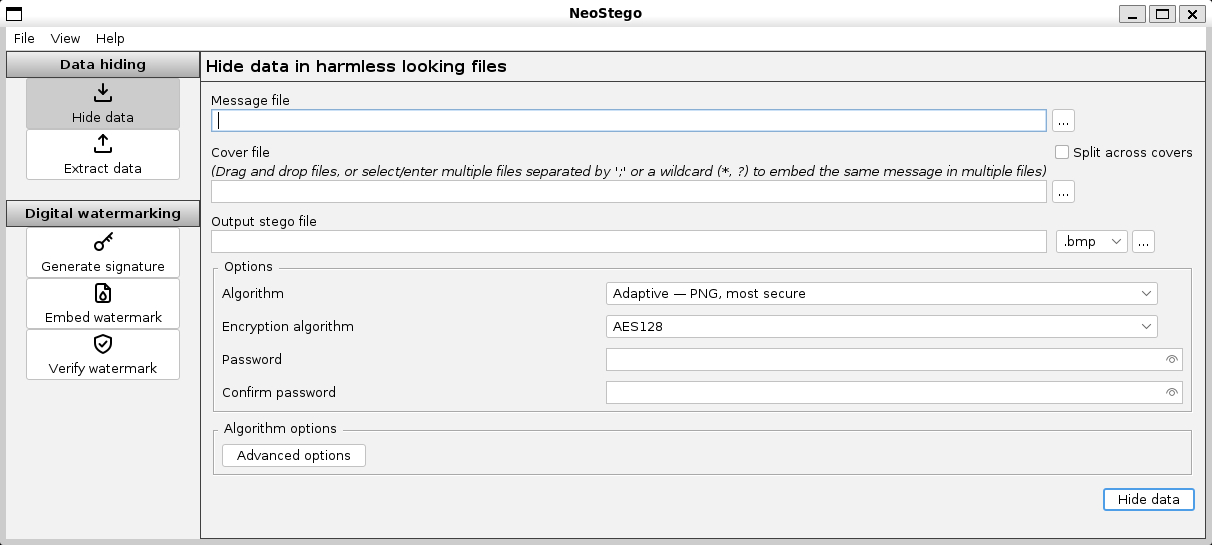Screen dimensions: 1212x545
Task: Reveal the Password field contents with the eye icon
Action: click(1172, 360)
